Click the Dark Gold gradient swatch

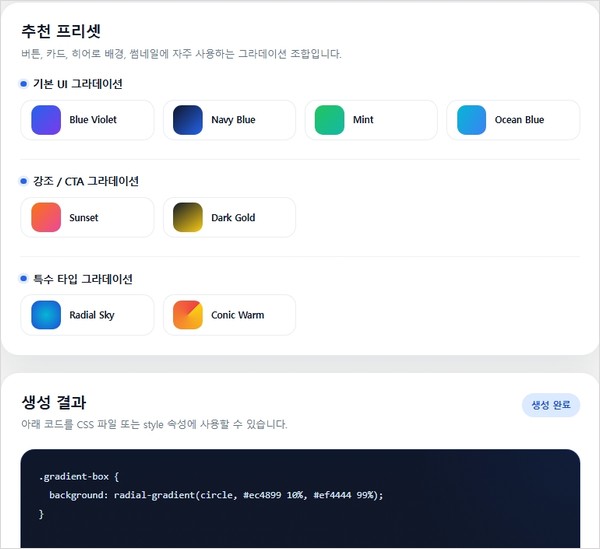(188, 217)
